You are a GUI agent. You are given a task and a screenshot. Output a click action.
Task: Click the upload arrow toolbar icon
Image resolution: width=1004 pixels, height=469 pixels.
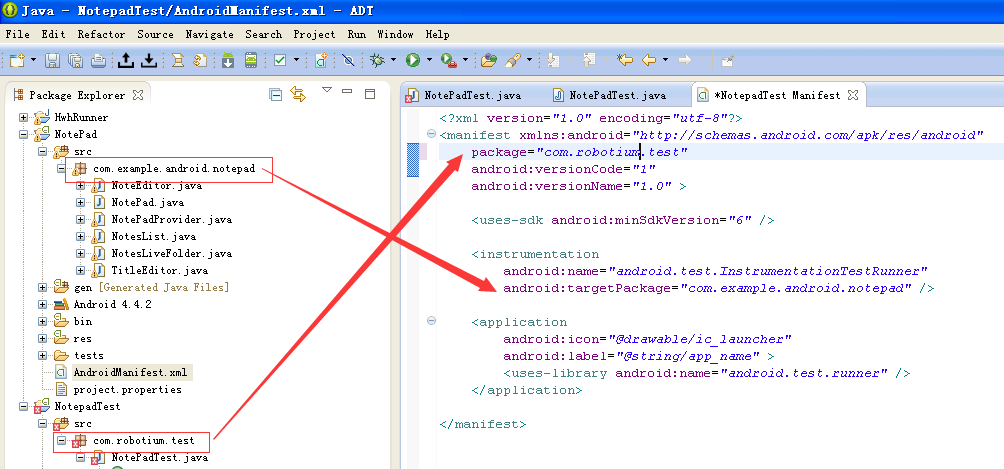pyautogui.click(x=126, y=60)
